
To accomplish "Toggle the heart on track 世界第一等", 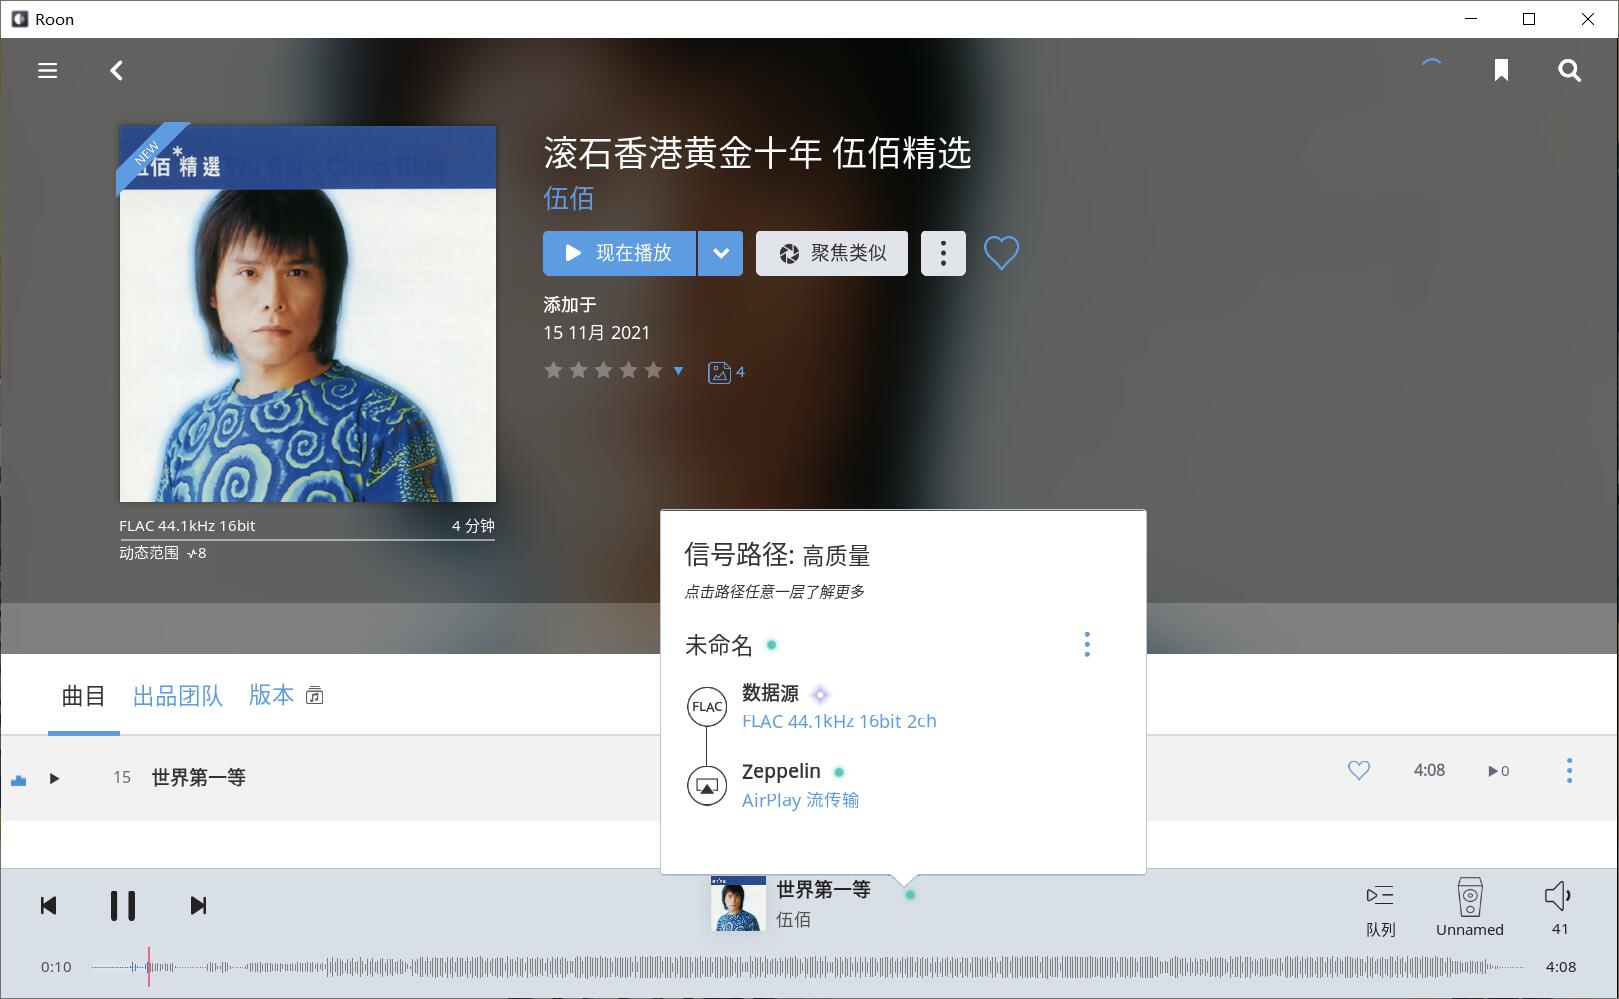I will 1358,770.
